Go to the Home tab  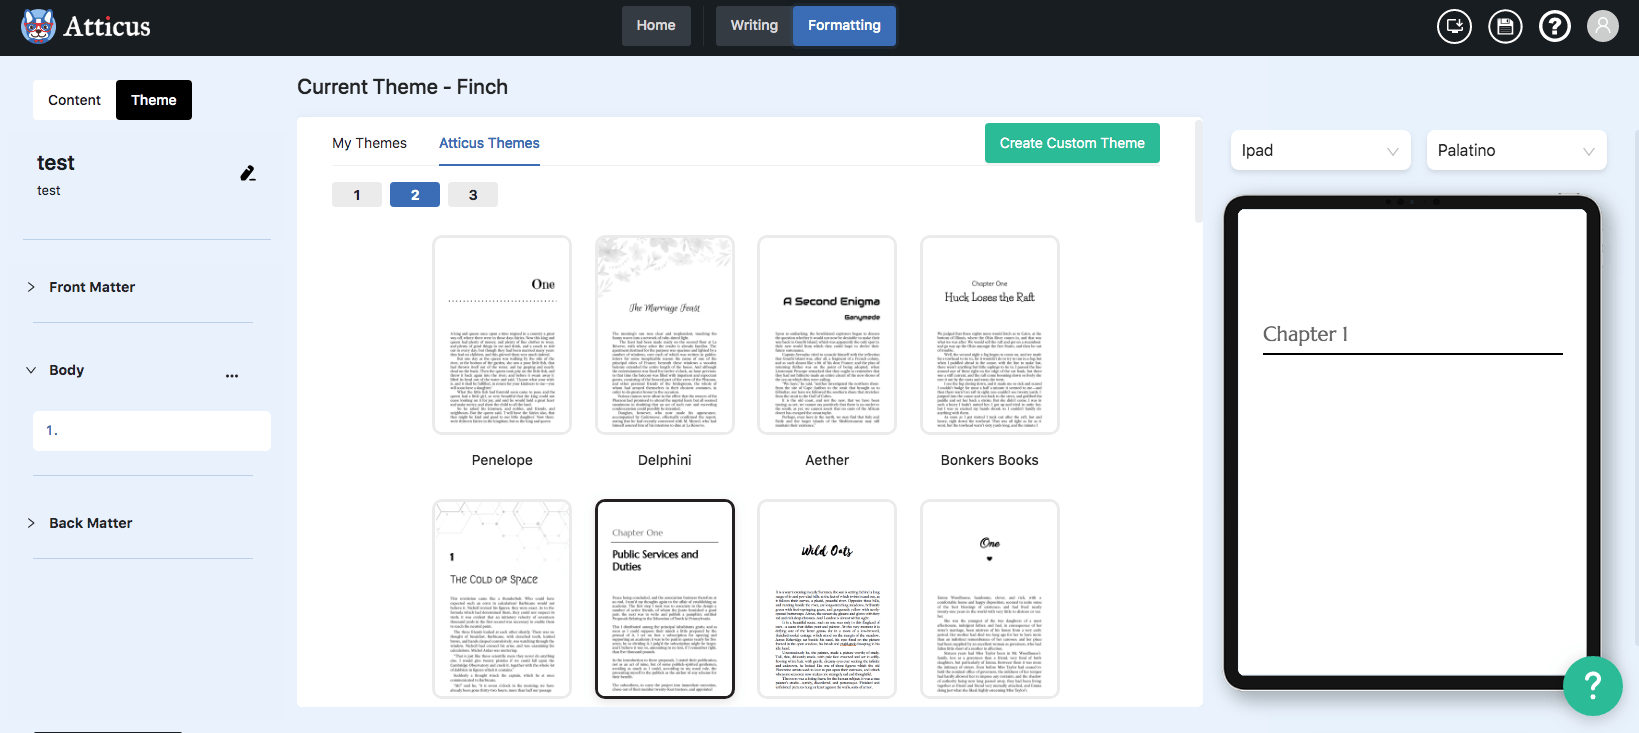(x=656, y=26)
